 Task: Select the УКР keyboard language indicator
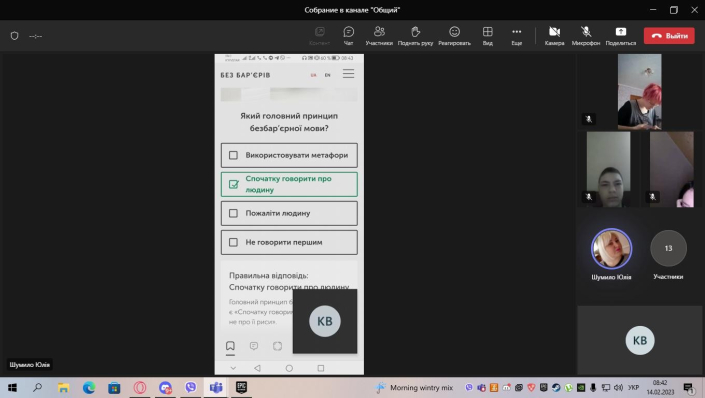pyautogui.click(x=634, y=387)
